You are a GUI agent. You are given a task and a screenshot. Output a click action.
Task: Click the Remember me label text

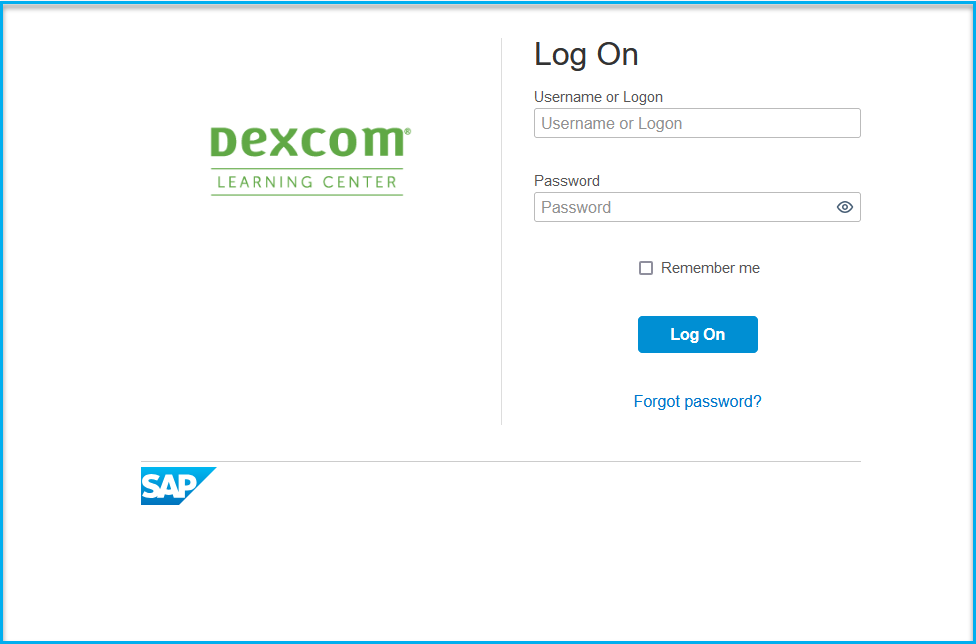710,268
